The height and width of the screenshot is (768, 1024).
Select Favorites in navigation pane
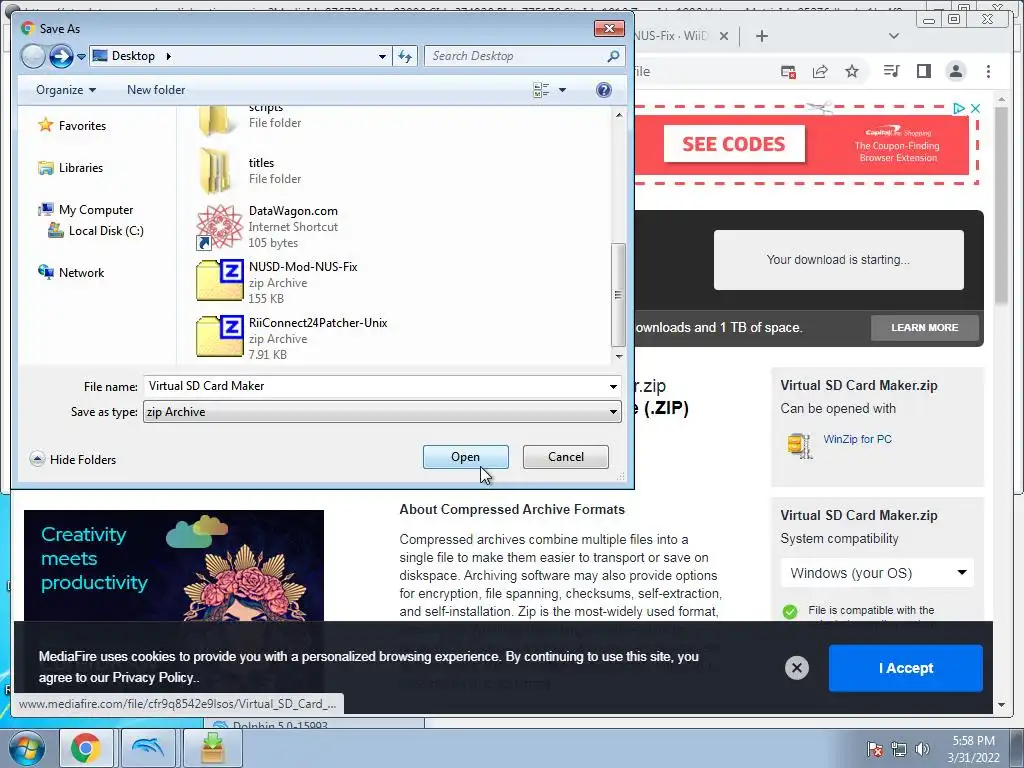(82, 125)
